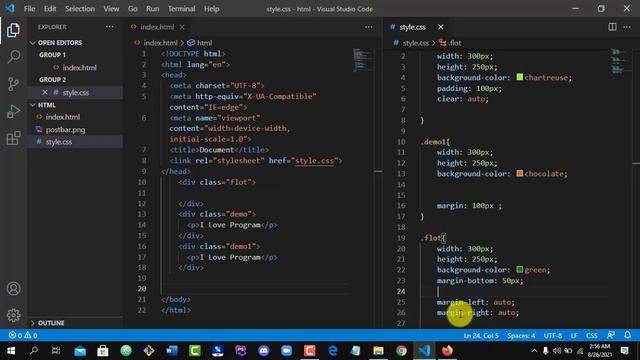Click the chartreuse color swatch
Viewport: 640px width, 360px height.
[520, 77]
